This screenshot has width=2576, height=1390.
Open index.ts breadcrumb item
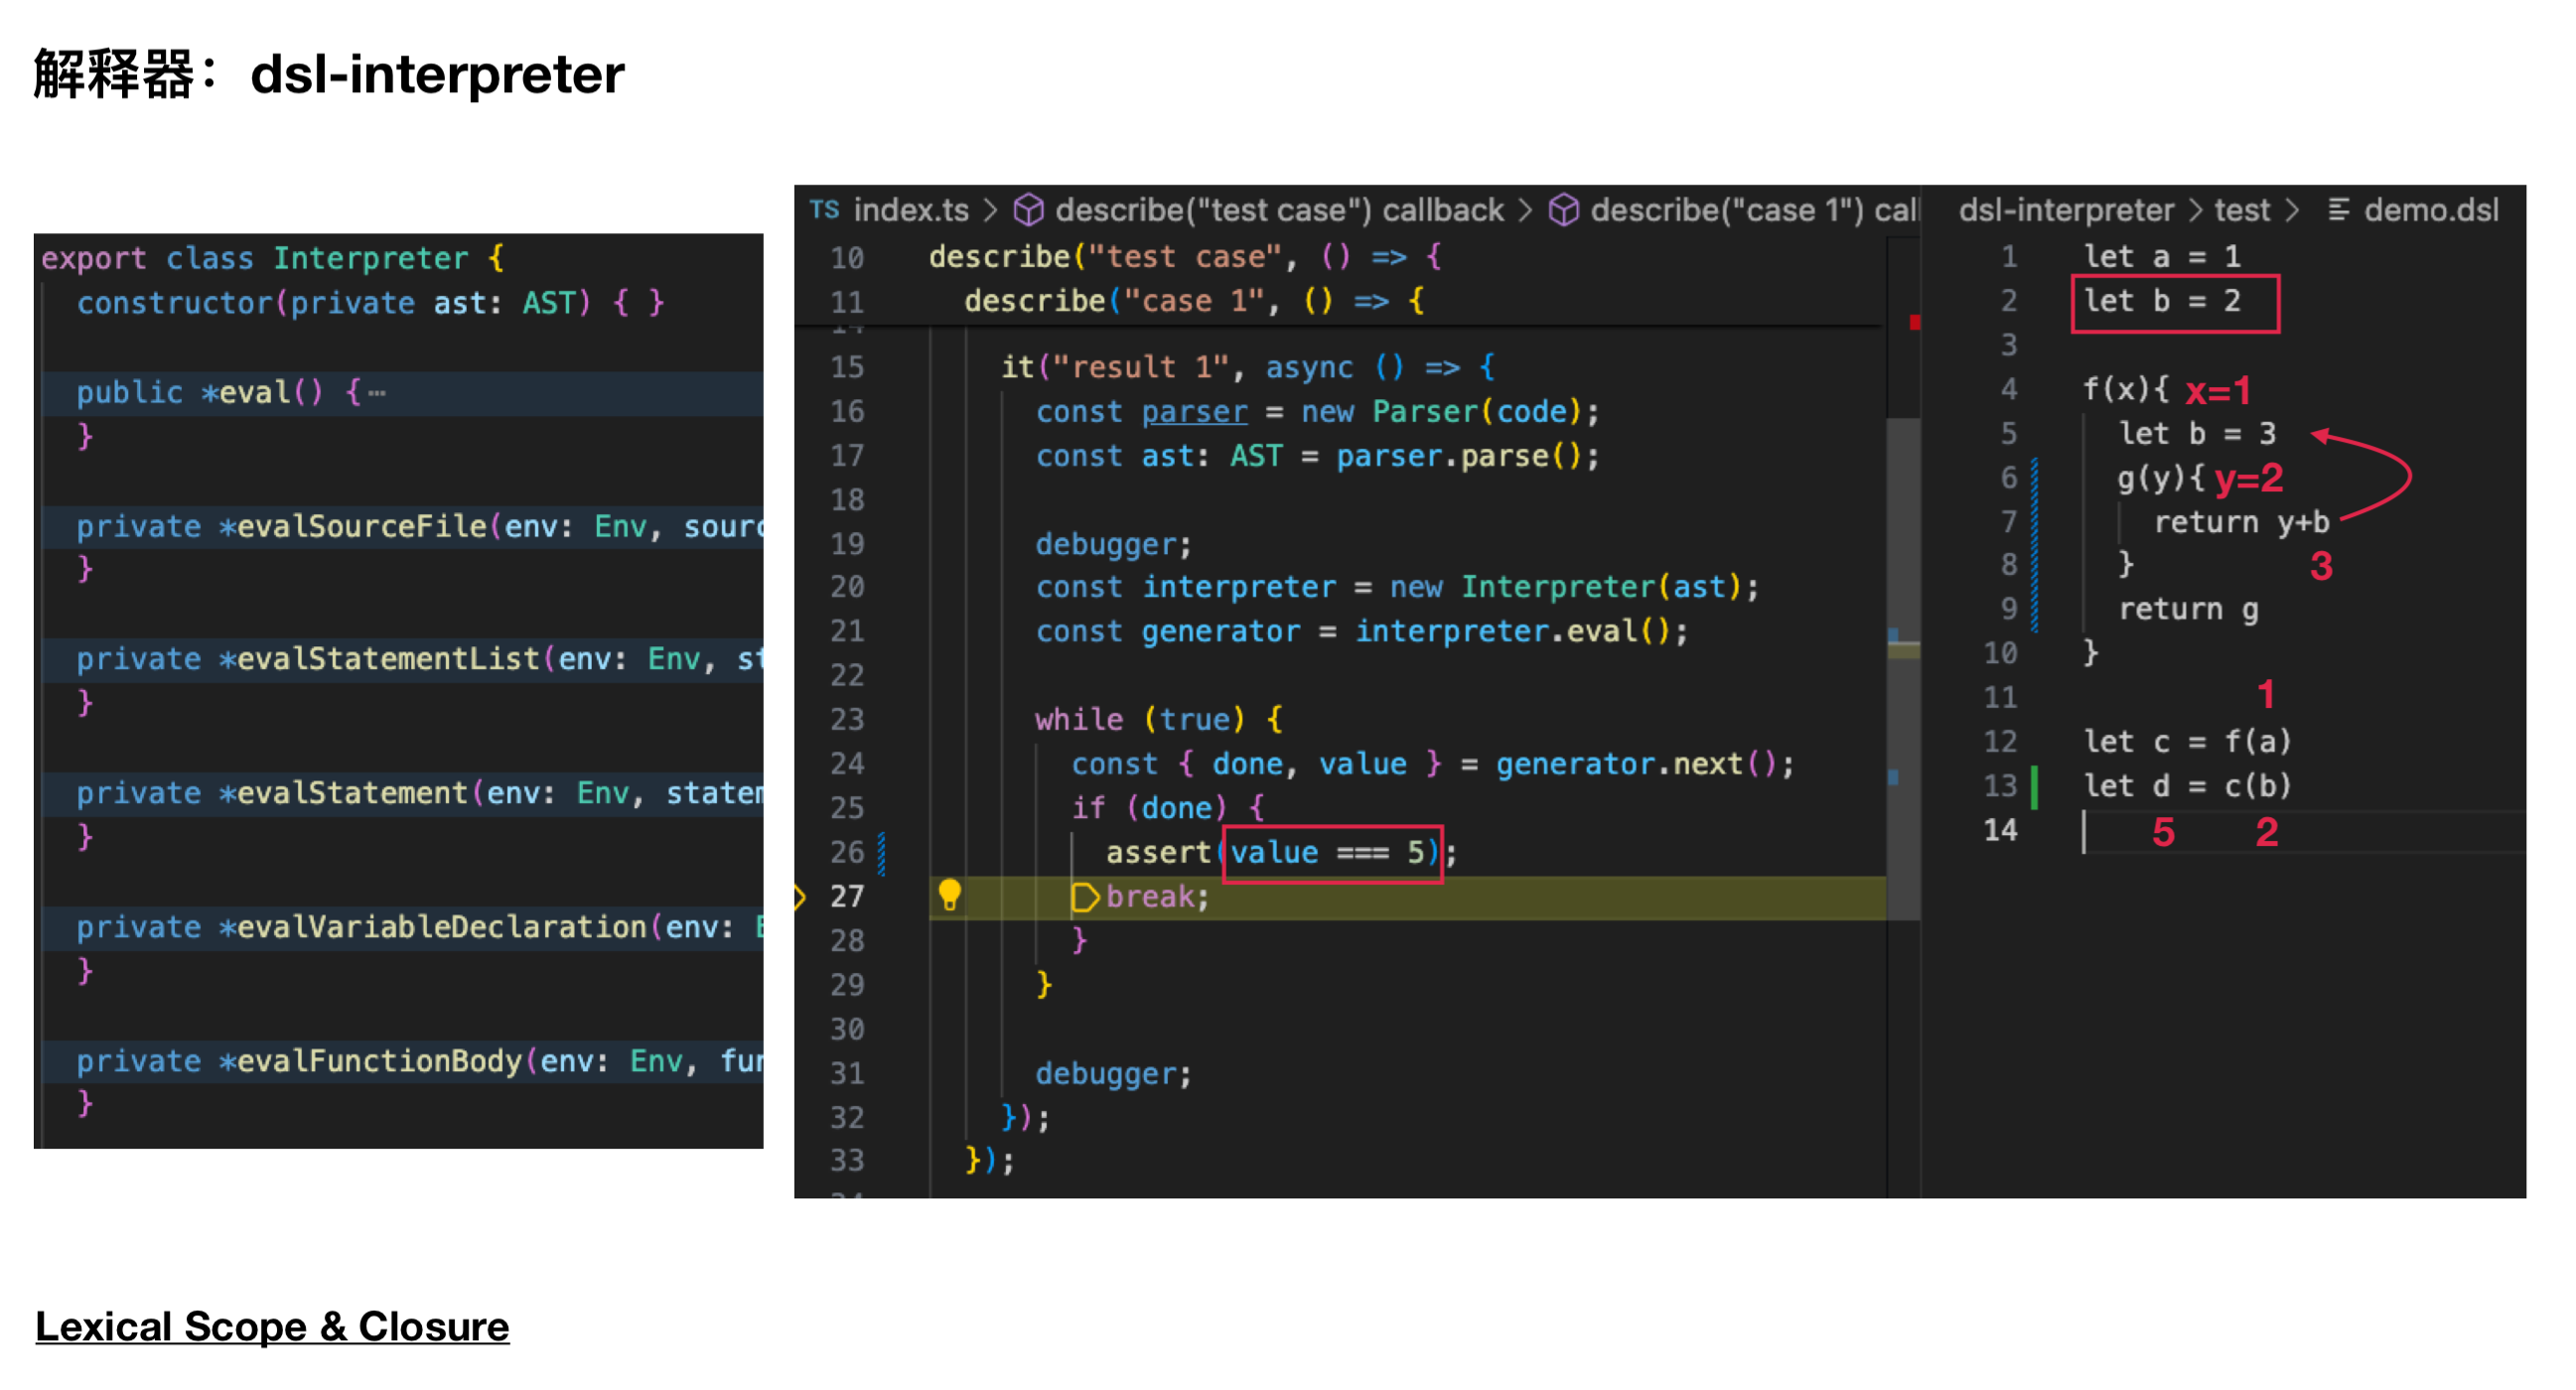click(x=910, y=210)
